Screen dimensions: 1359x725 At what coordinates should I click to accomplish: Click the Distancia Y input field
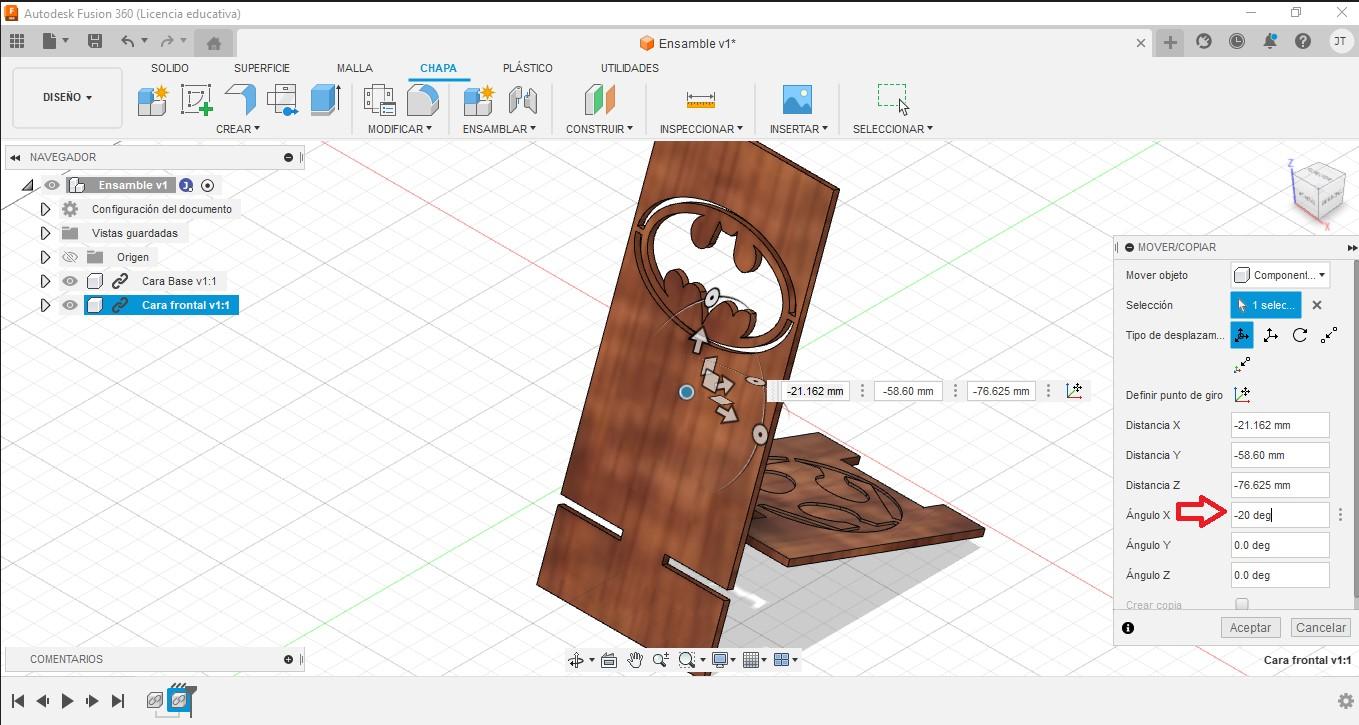1280,455
